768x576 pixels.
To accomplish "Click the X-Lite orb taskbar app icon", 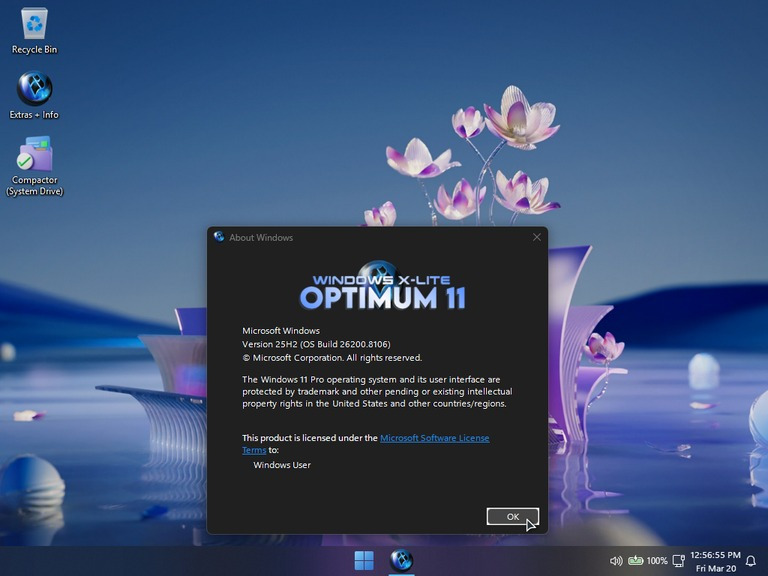I will coord(401,560).
